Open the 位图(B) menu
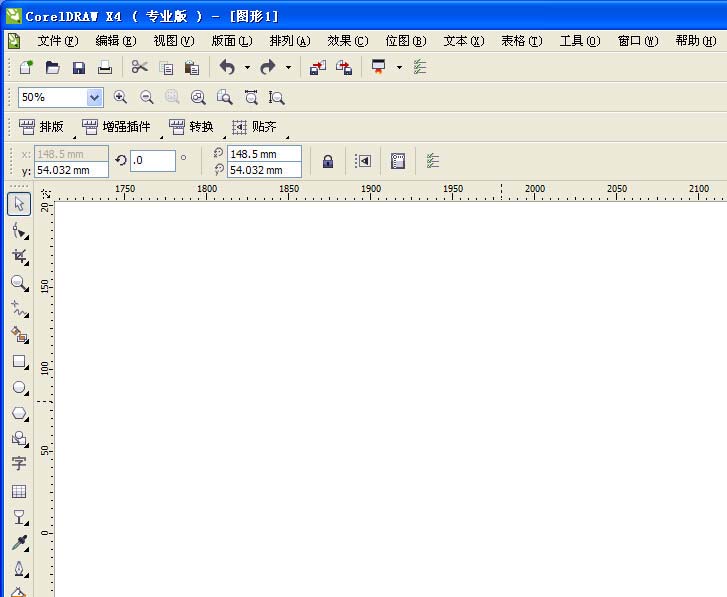This screenshot has width=727, height=597. click(x=406, y=41)
